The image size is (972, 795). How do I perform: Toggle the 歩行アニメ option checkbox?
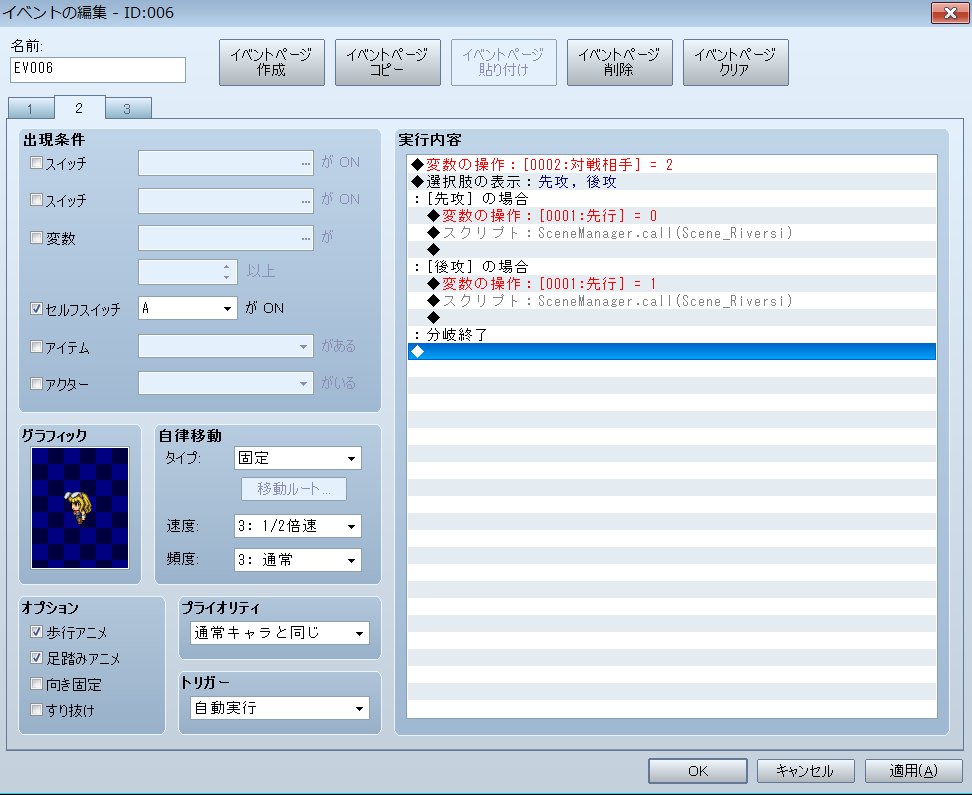click(37, 632)
